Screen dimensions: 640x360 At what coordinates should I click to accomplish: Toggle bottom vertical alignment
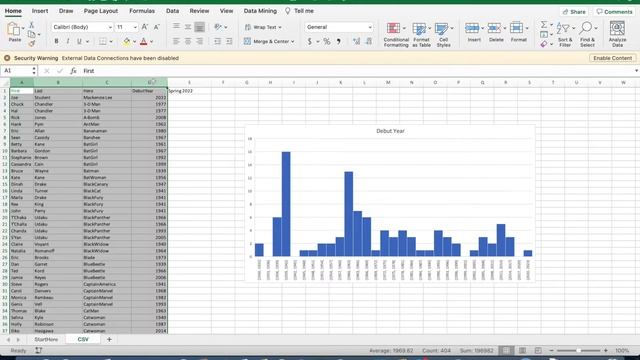pyautogui.click(x=199, y=27)
